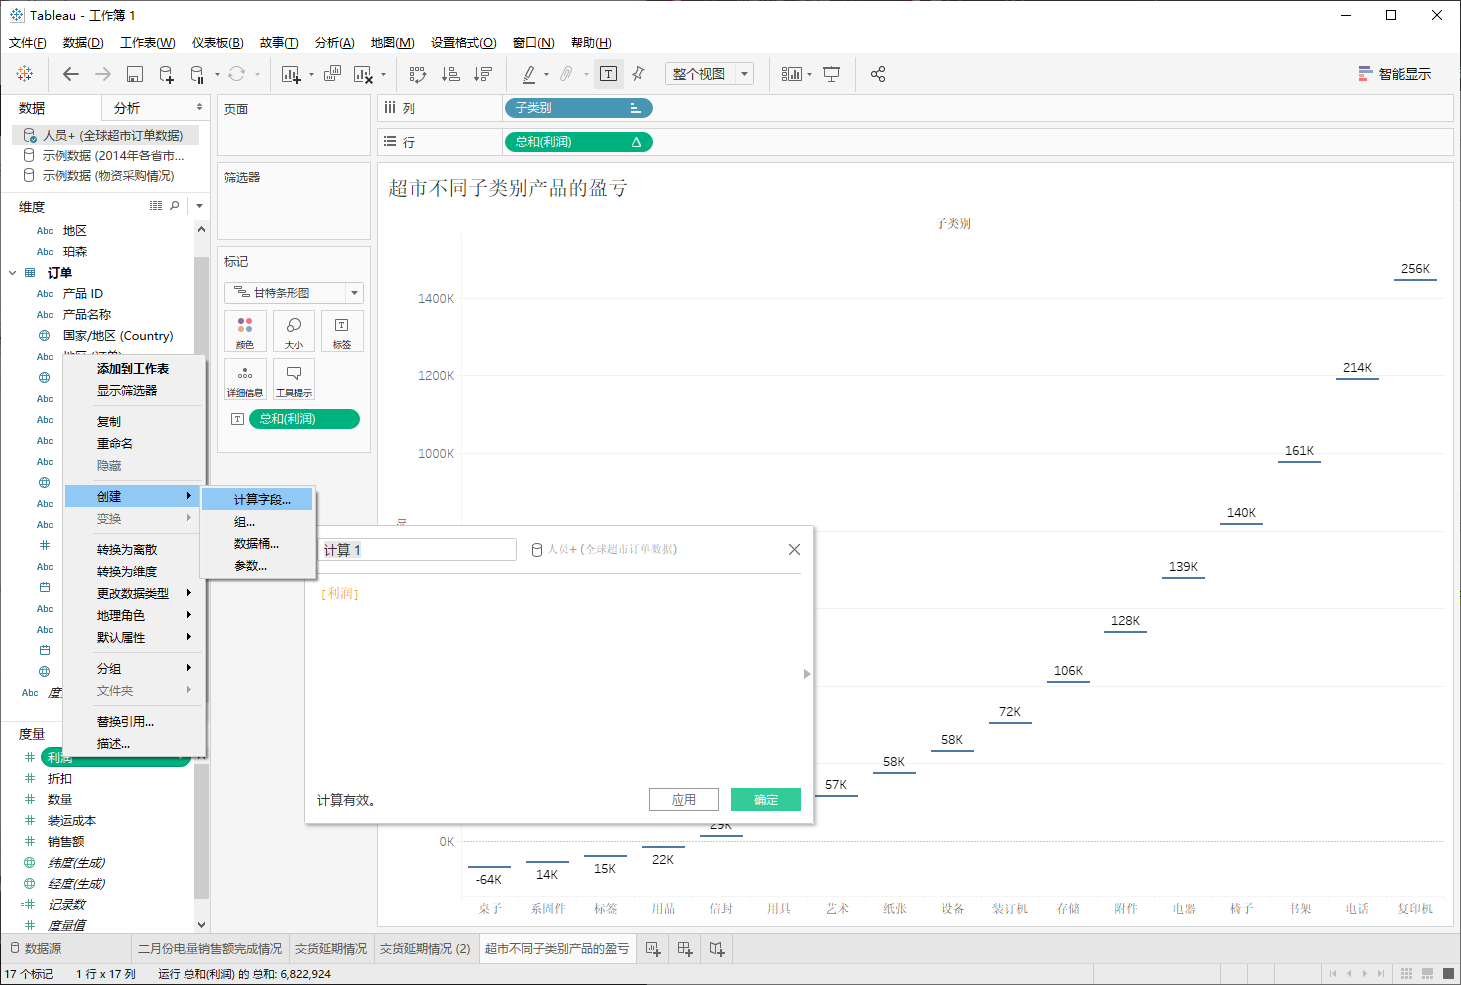Click the undo back arrow
Viewport: 1461px width, 985px height.
click(71, 74)
